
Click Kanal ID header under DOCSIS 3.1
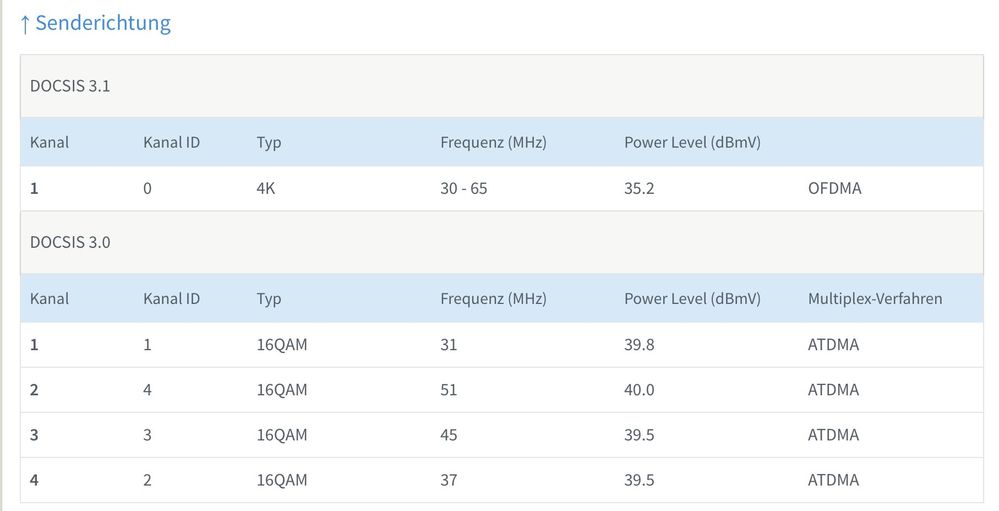coord(172,142)
